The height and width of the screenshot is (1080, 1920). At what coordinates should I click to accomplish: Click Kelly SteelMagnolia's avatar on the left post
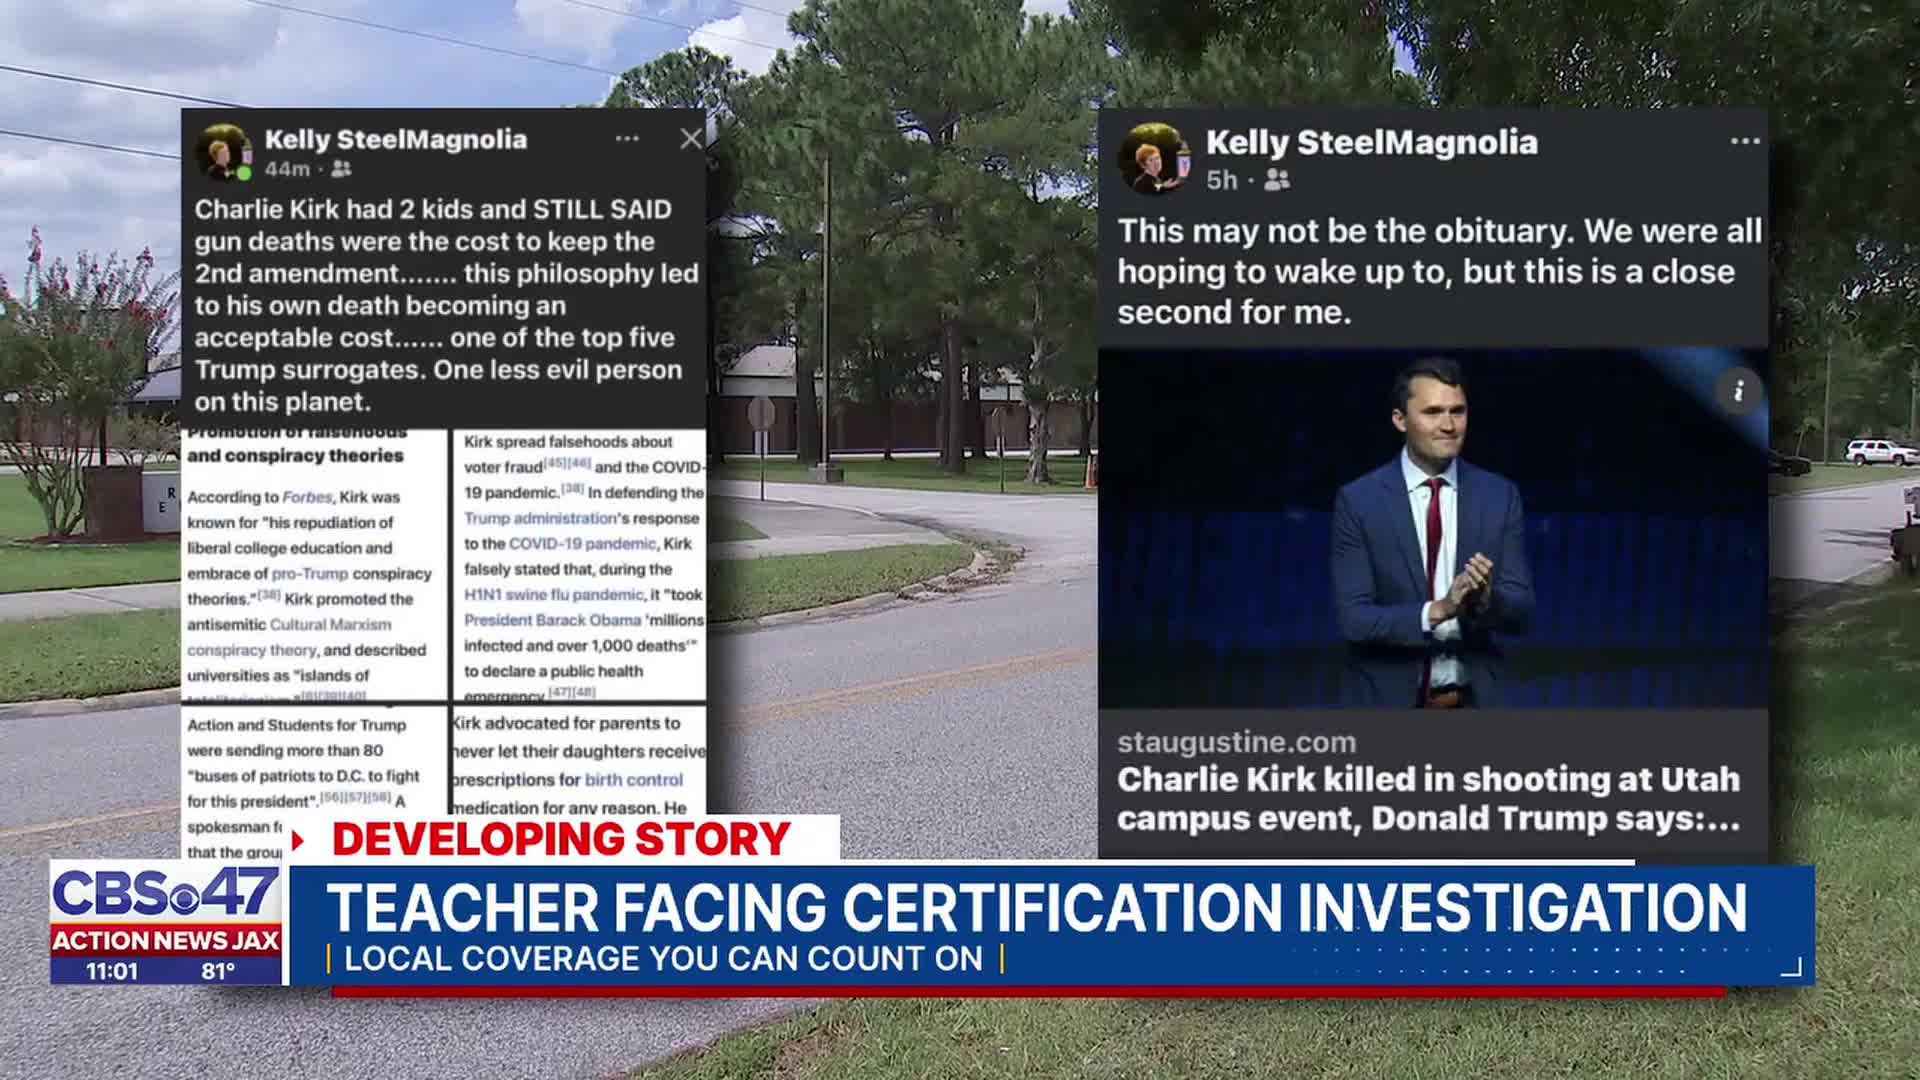point(226,150)
